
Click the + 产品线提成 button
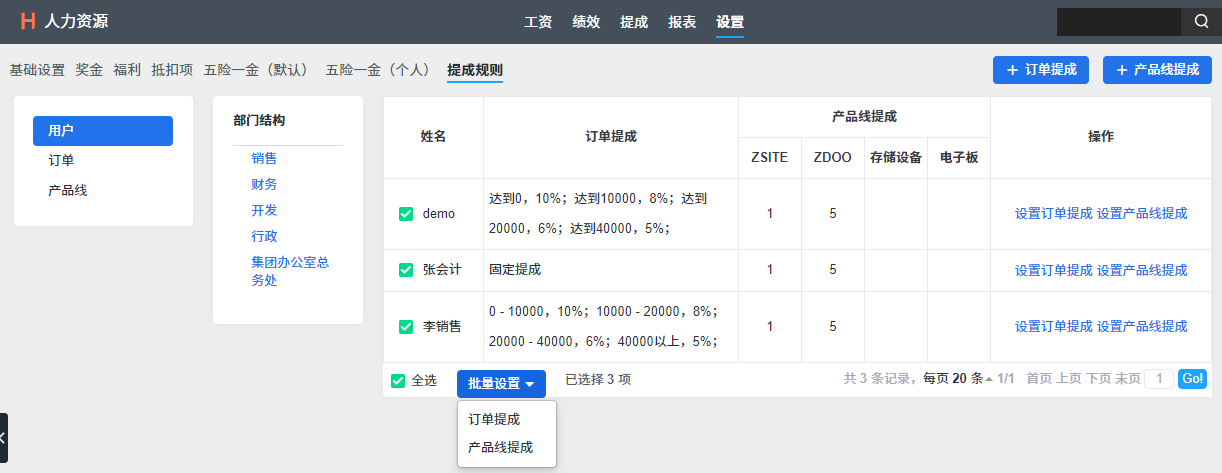click(1157, 70)
